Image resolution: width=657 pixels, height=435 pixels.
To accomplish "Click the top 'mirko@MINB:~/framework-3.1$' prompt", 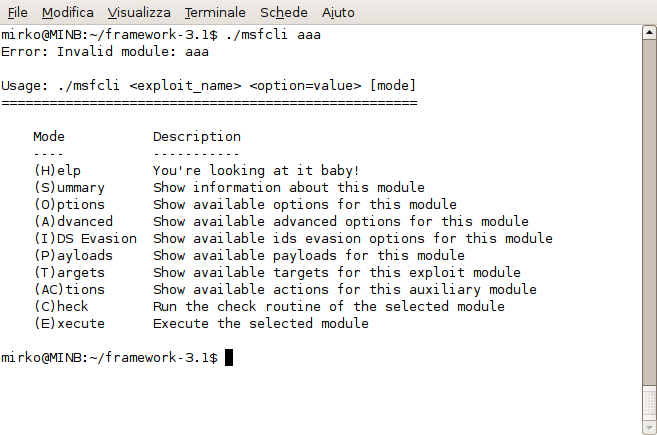I will [109, 34].
